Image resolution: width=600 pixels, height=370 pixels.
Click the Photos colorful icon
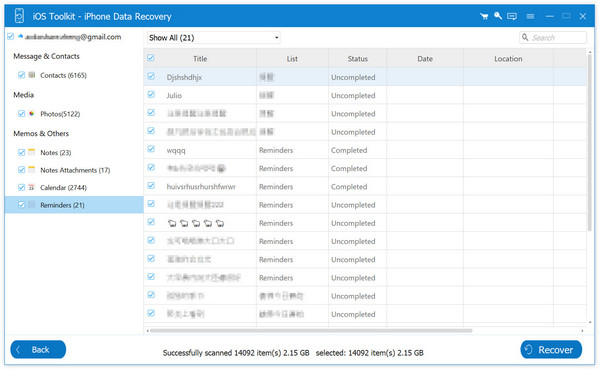pos(32,113)
